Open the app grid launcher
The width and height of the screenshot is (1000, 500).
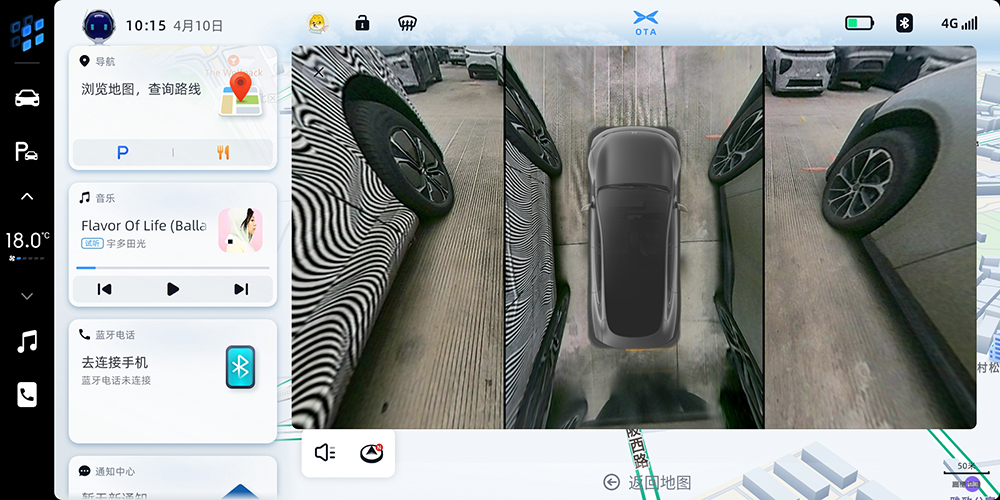coord(27,34)
